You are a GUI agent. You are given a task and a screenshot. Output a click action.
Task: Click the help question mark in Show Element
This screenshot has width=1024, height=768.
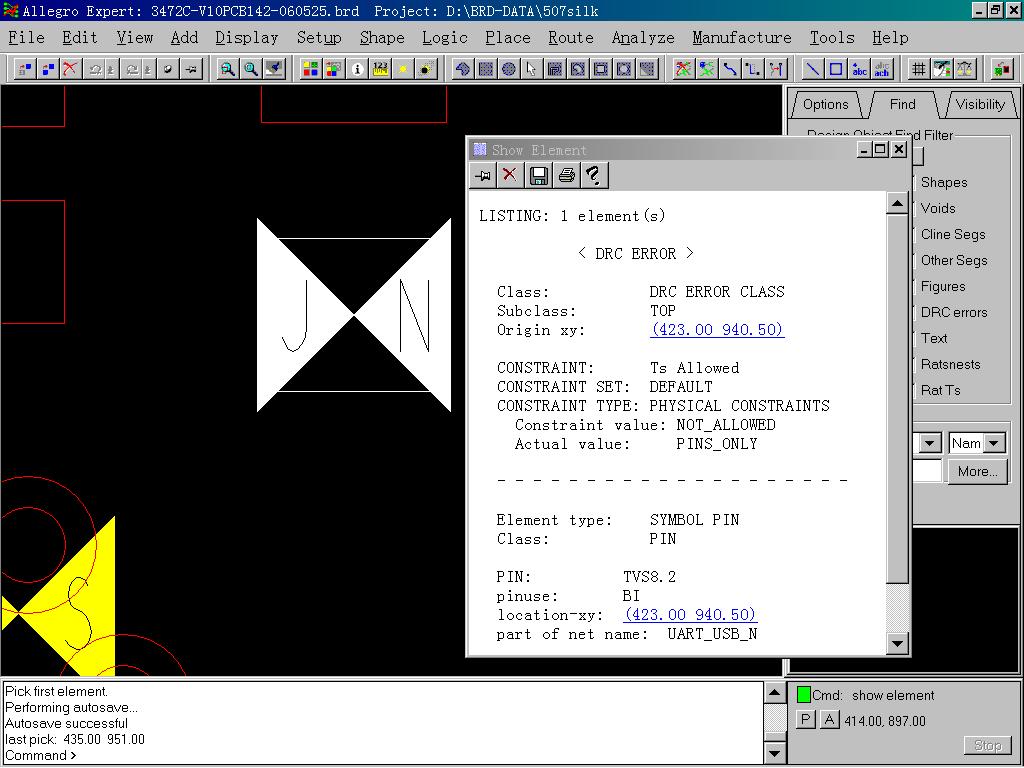pos(594,175)
